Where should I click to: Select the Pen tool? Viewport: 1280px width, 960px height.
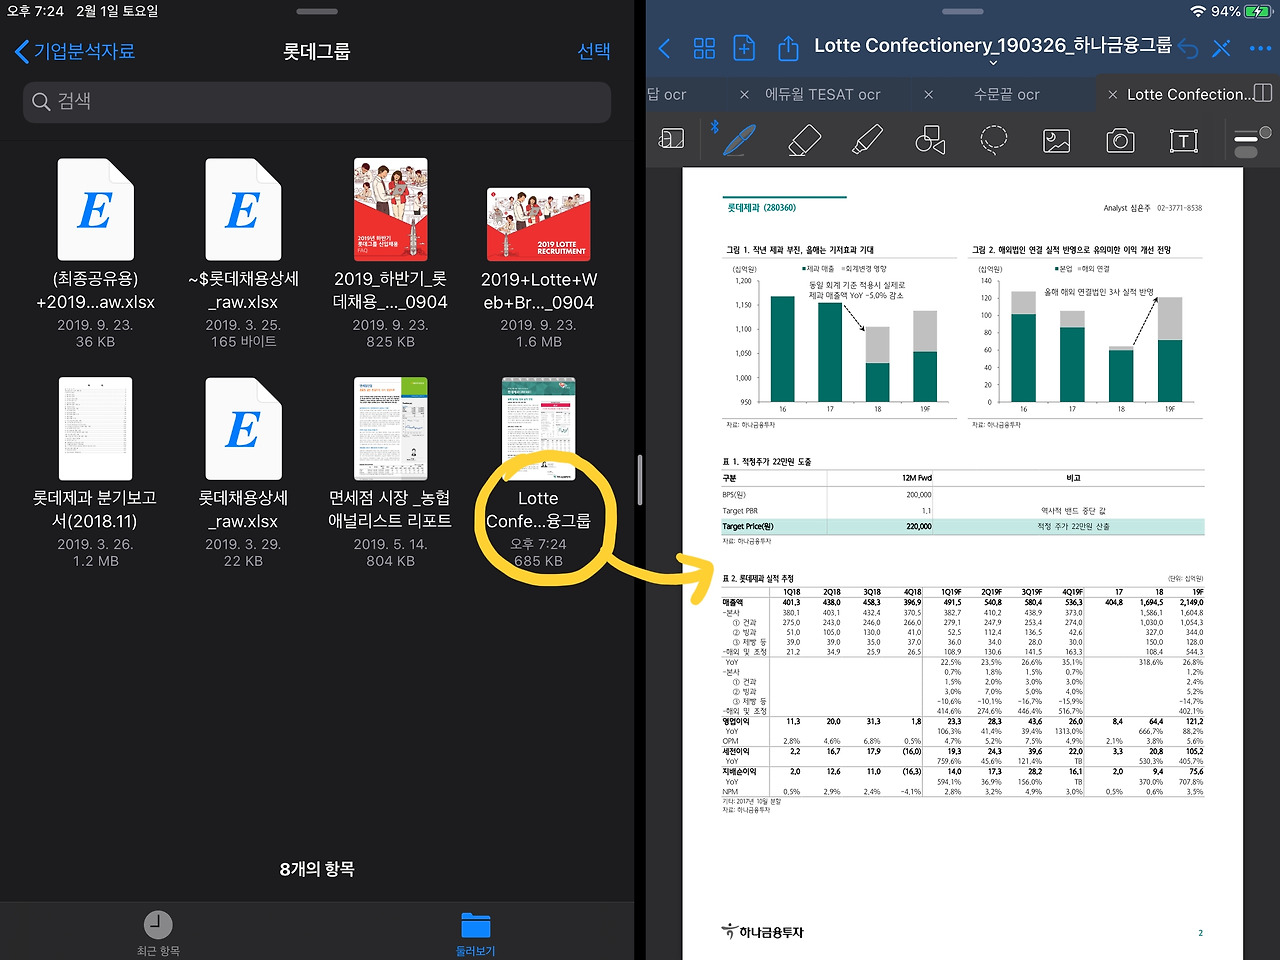[x=738, y=139]
